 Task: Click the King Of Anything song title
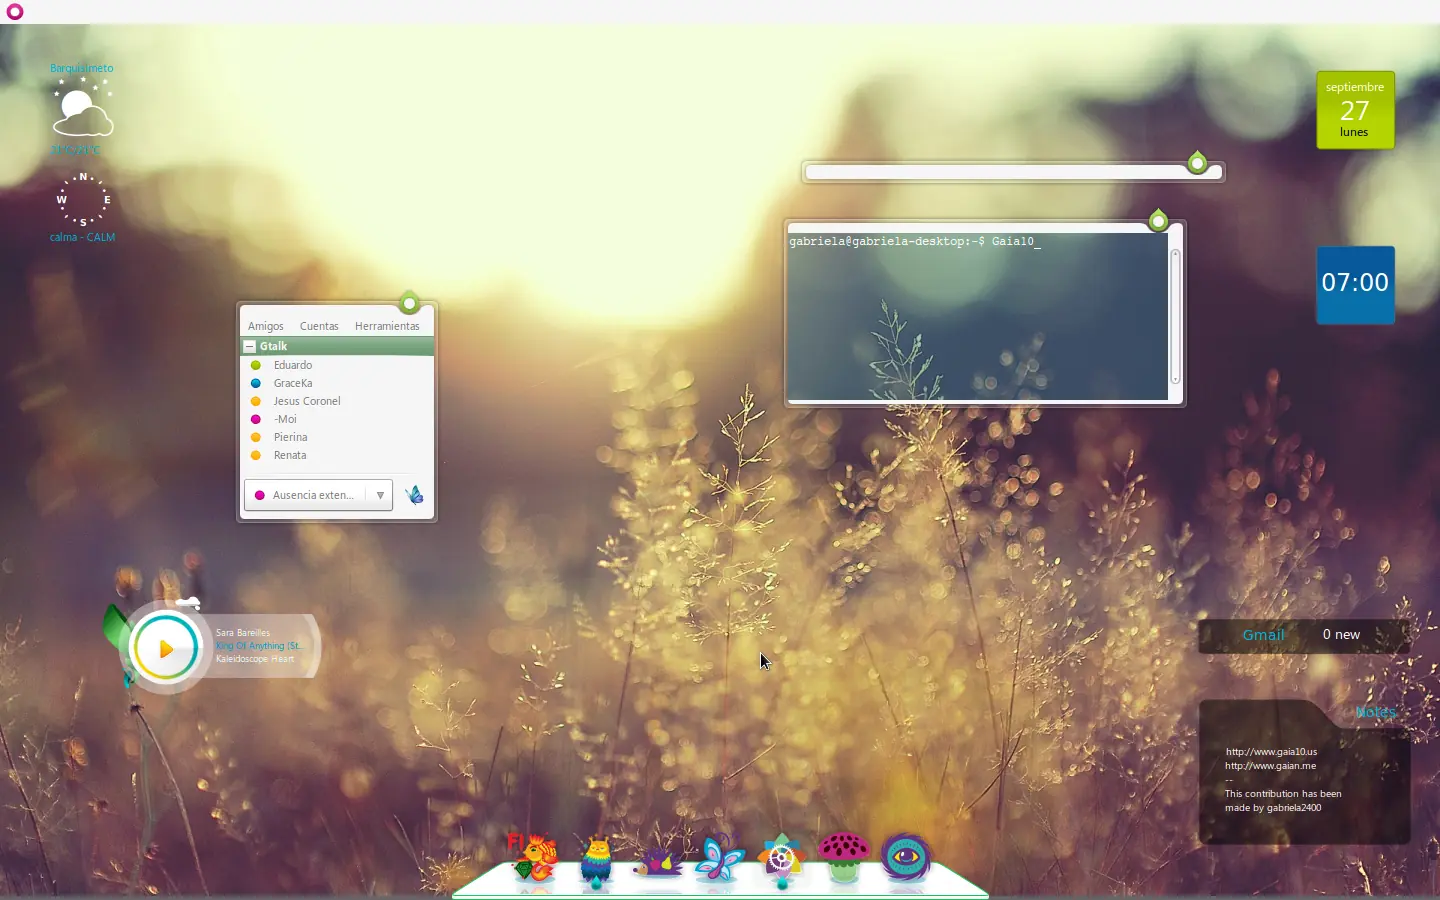tap(258, 646)
